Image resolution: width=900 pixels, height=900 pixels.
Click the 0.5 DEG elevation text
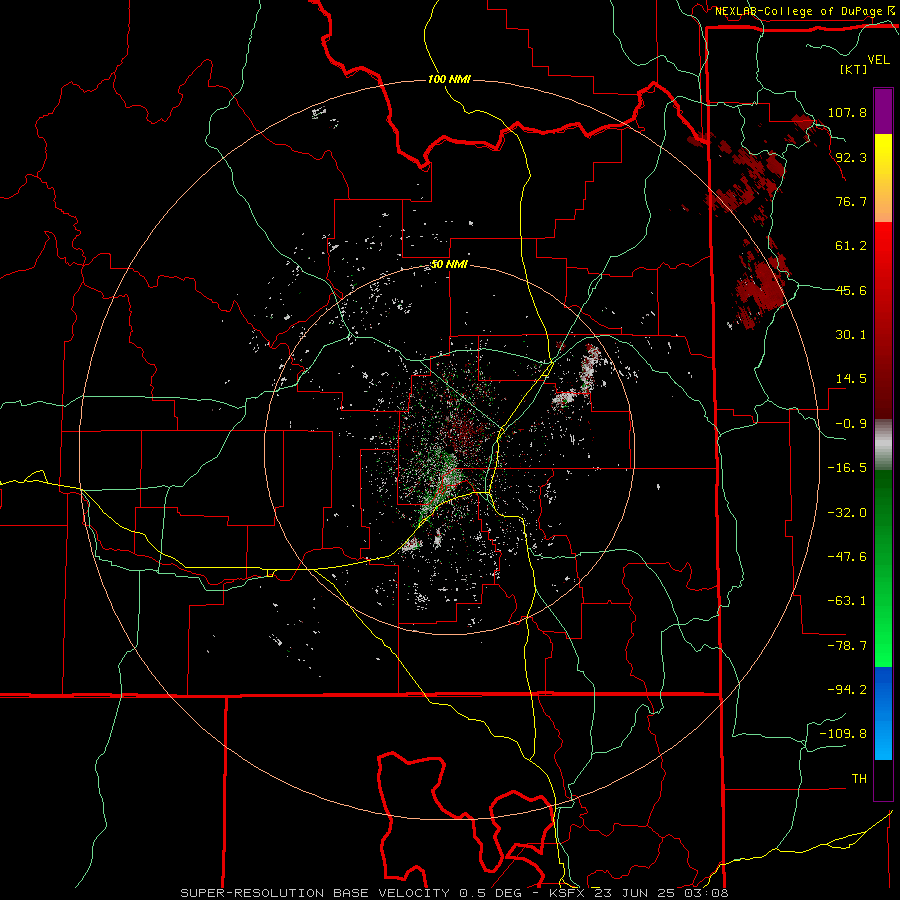point(491,893)
